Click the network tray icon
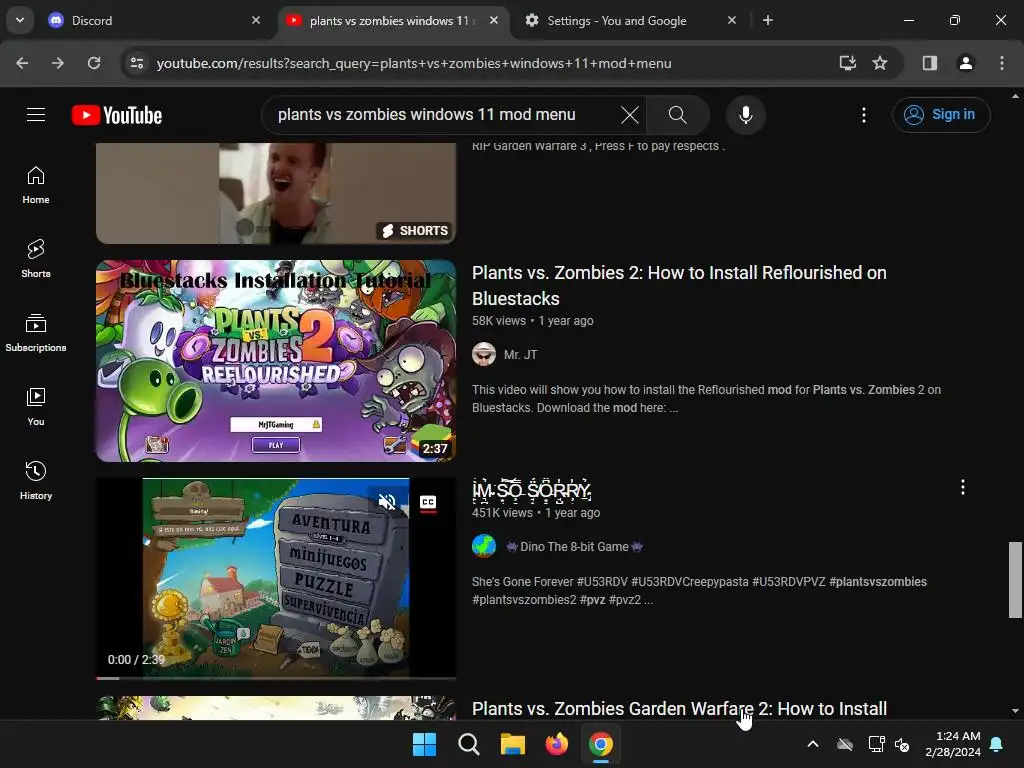This screenshot has height=768, width=1024. (876, 744)
